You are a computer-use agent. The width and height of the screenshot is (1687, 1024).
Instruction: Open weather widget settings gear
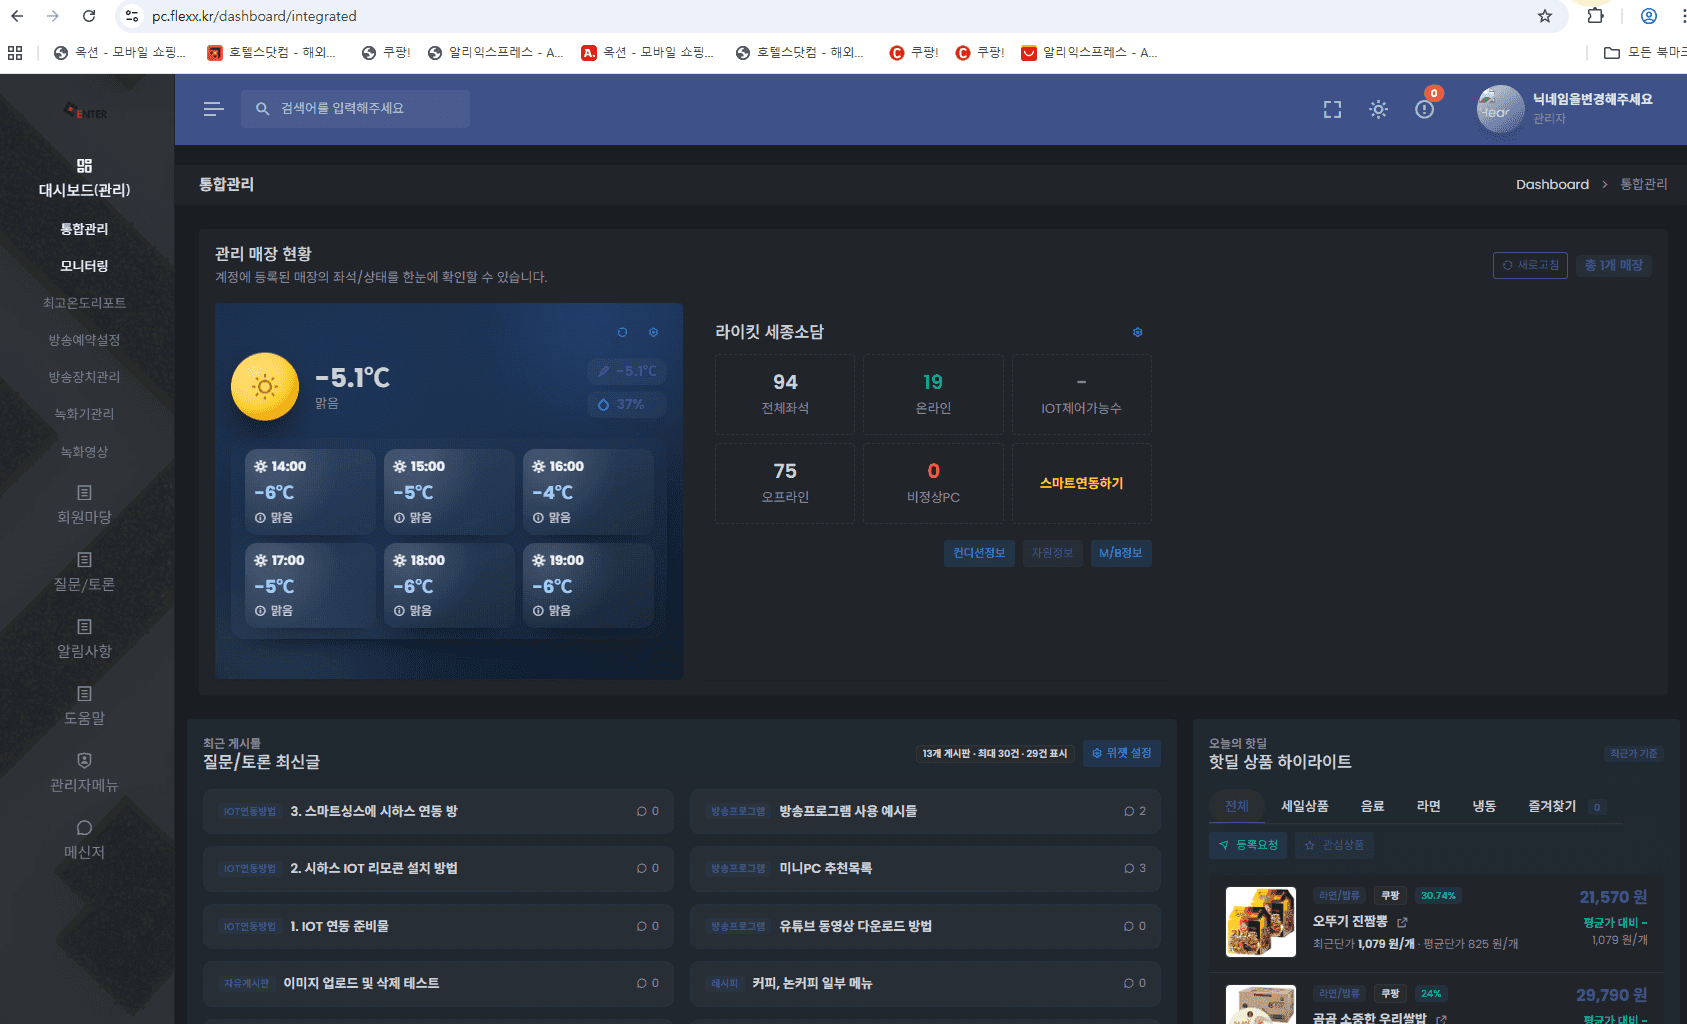[653, 332]
